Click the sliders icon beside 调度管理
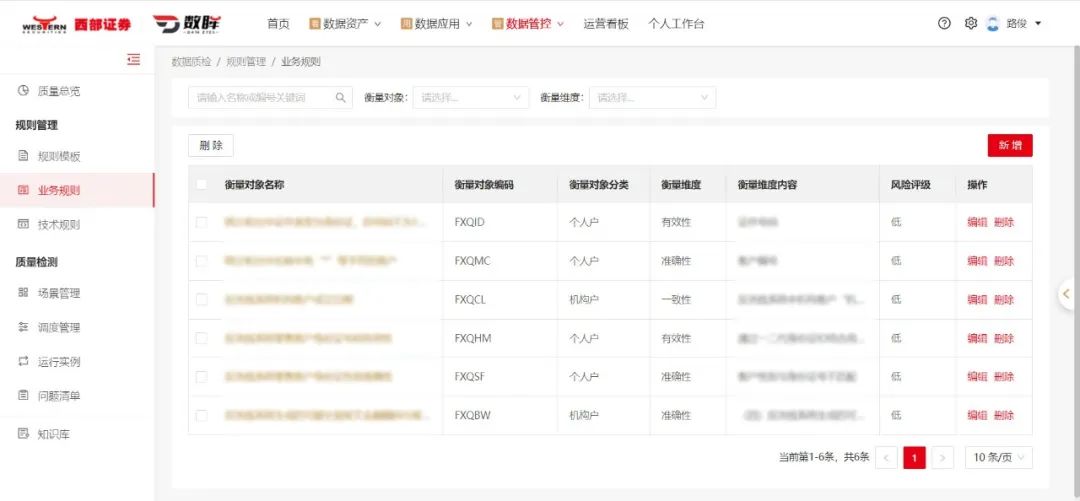The image size is (1080, 501). 23,327
